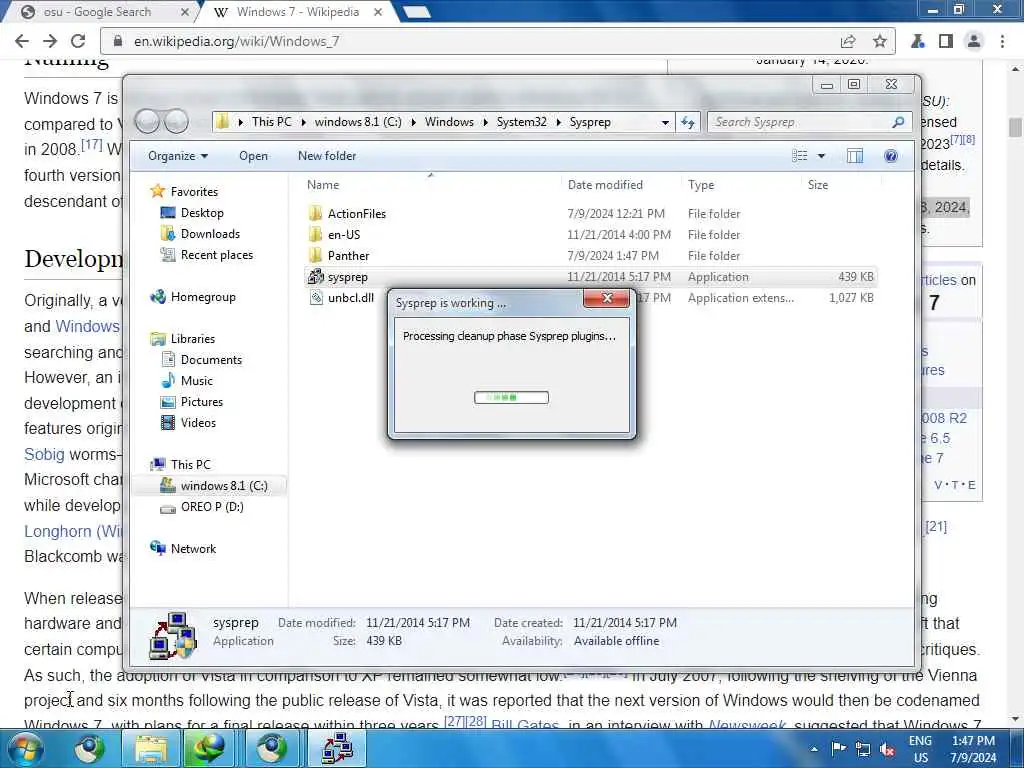
Task: Click the refresh button beside the address bar
Action: coord(688,122)
